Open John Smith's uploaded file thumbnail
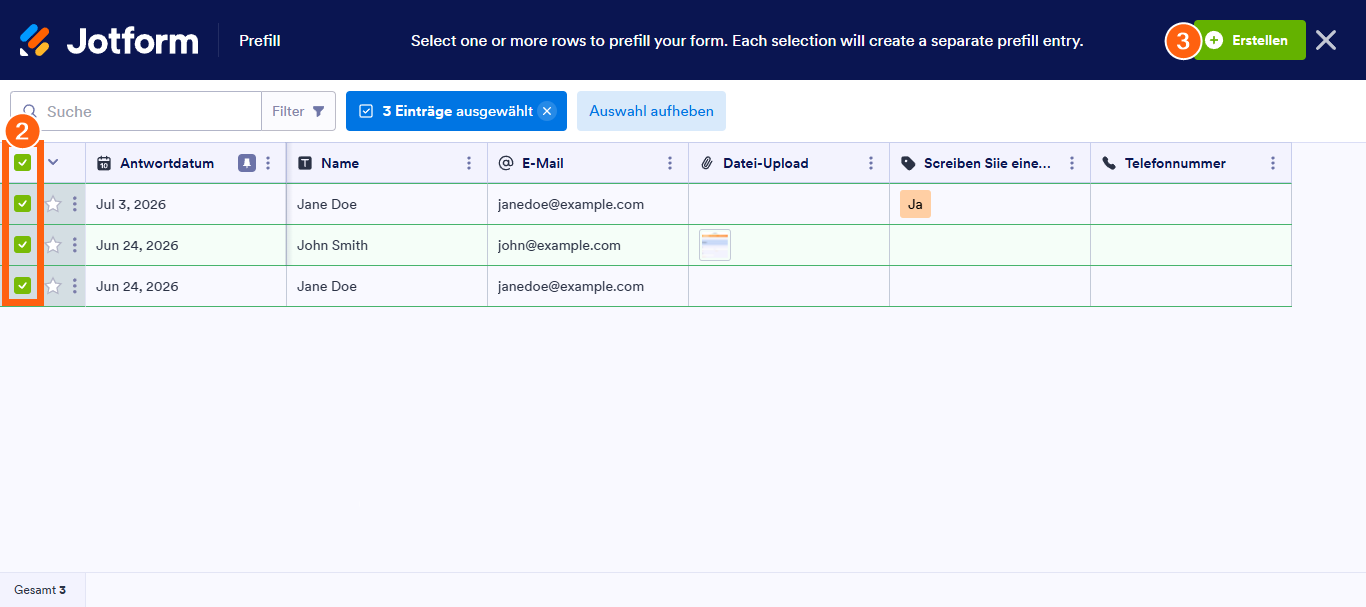Viewport: 1366px width, 607px height. pyautogui.click(x=715, y=245)
